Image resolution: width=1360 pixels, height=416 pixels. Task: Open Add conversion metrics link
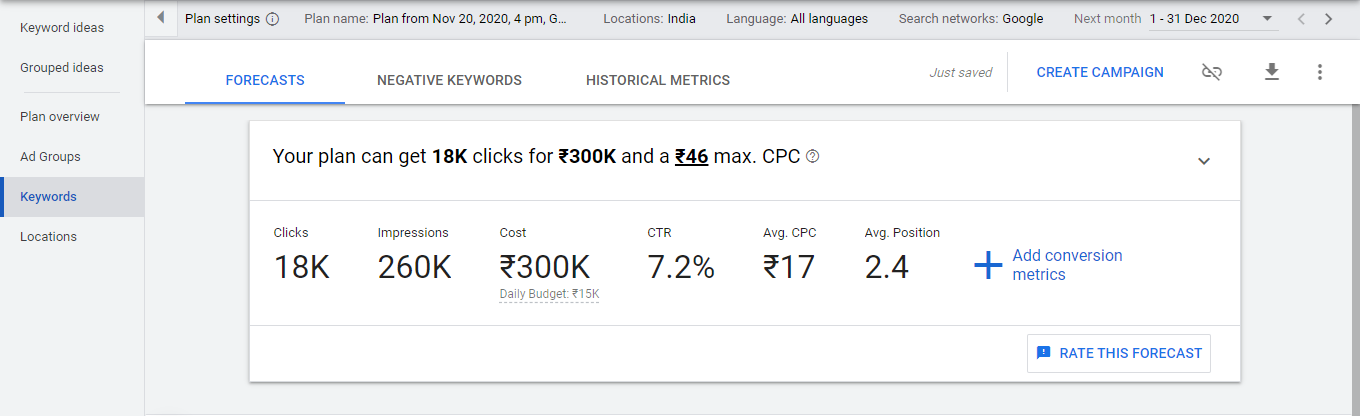click(1067, 265)
